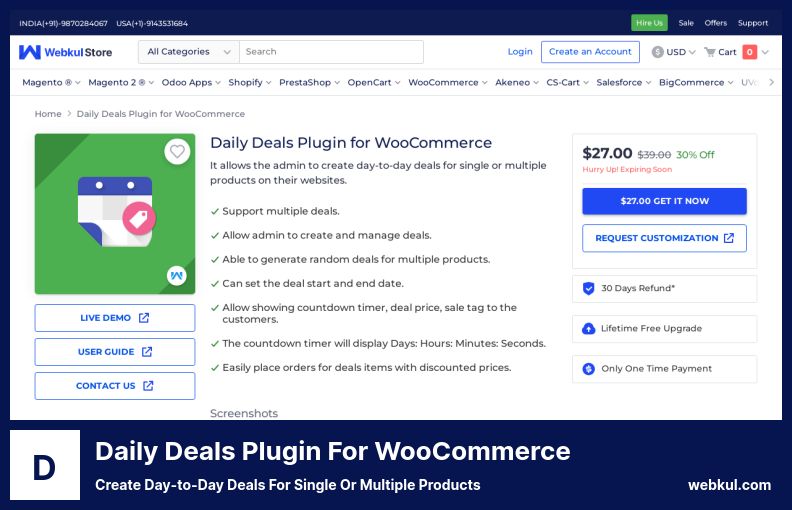Click the Request Customization button
This screenshot has height=510, width=792.
pos(664,238)
